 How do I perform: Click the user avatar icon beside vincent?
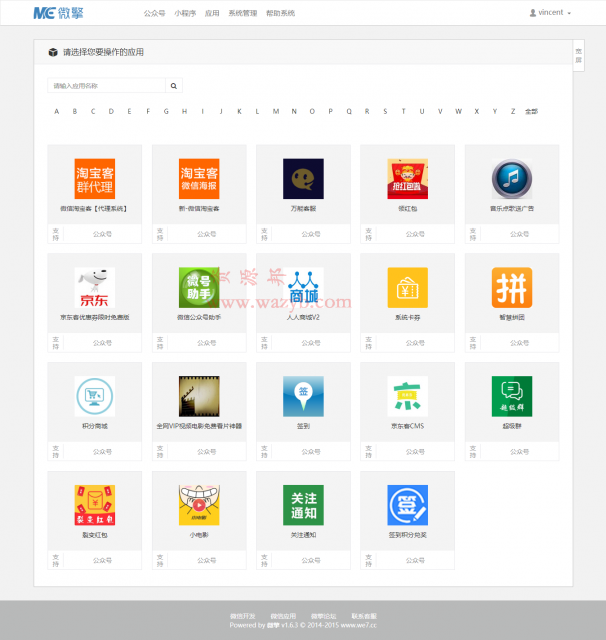click(533, 13)
